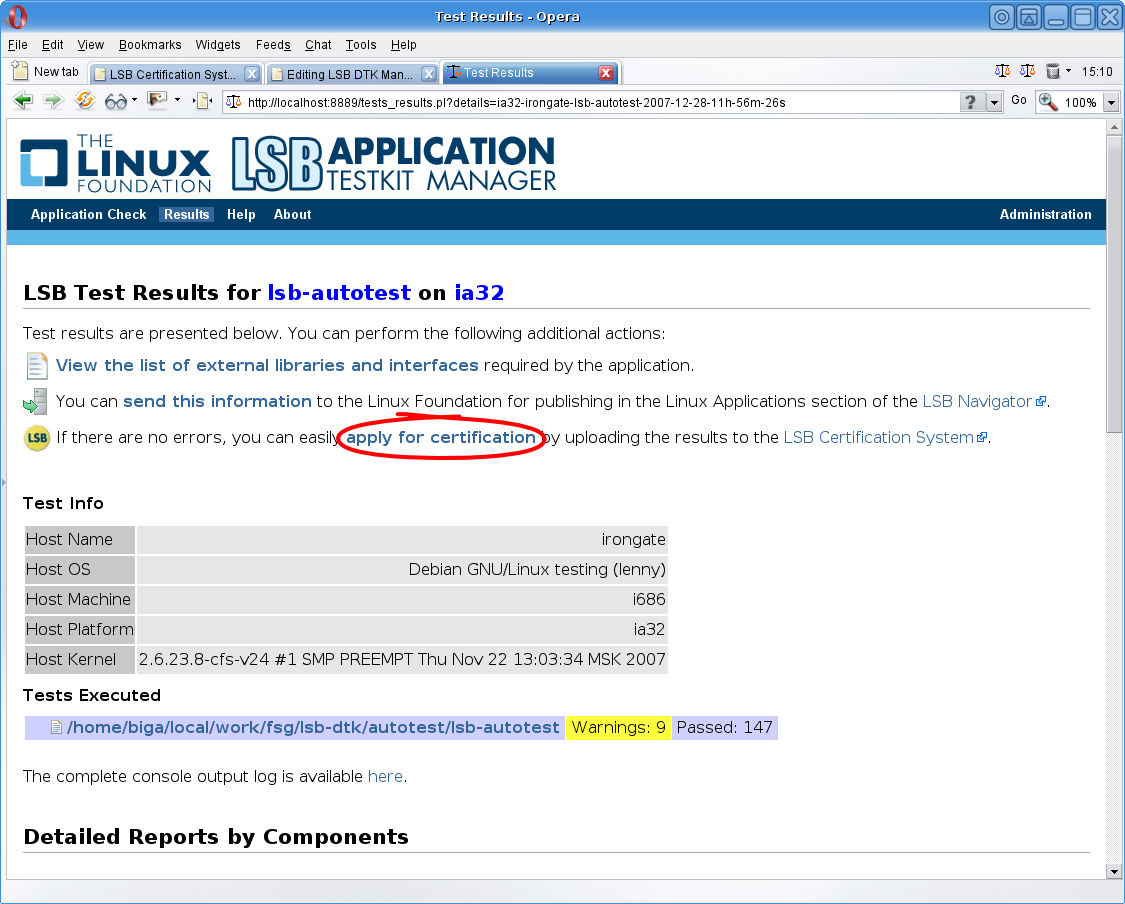Open the Widgets menu

pos(218,44)
